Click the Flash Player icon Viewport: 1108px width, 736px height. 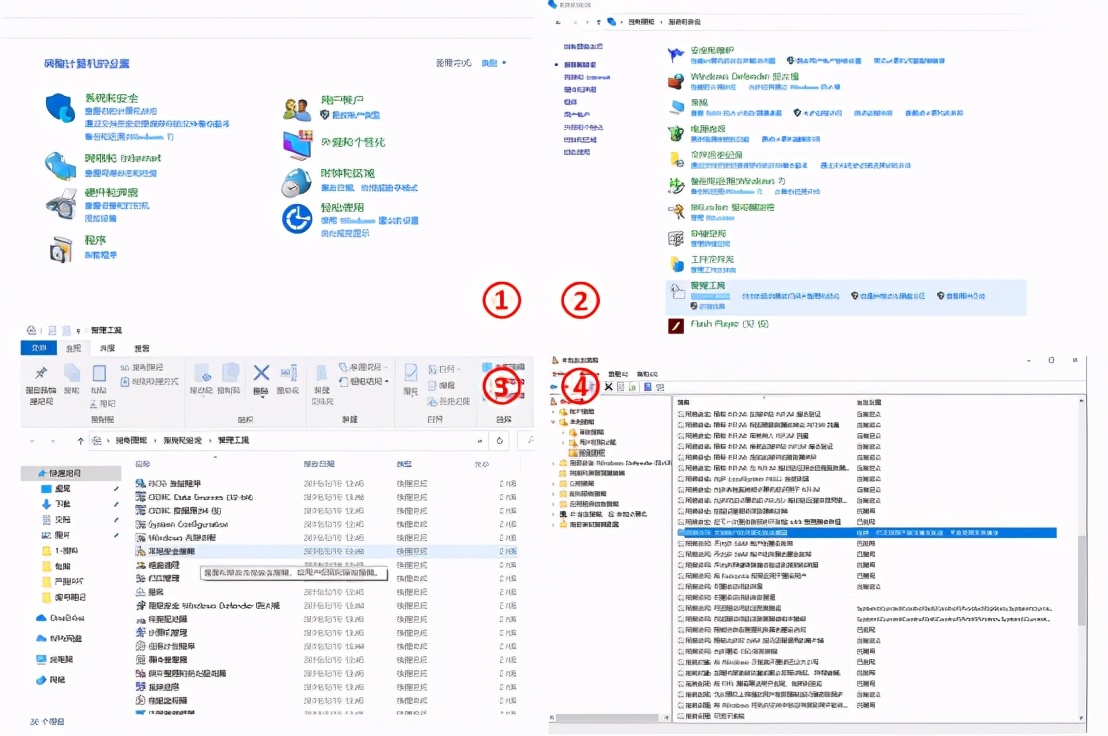[677, 325]
